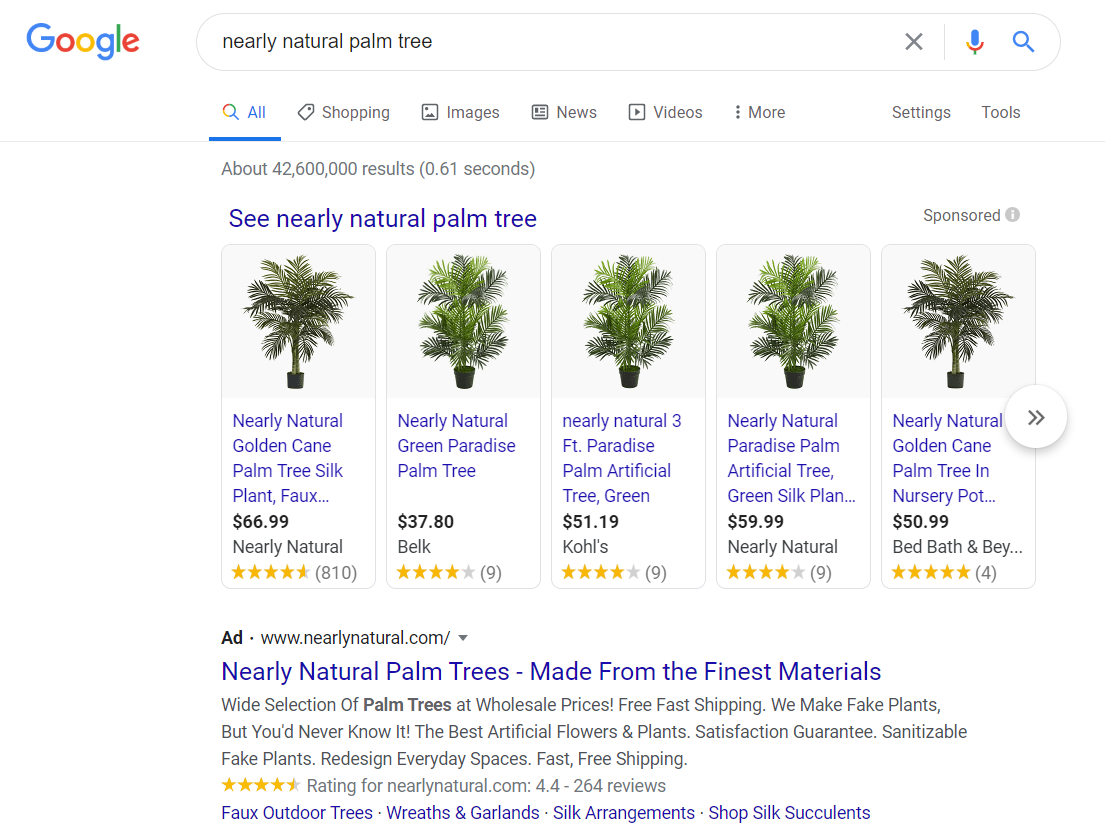Click the microphone voice search icon
Viewport: 1105px width, 833px height.
(974, 41)
